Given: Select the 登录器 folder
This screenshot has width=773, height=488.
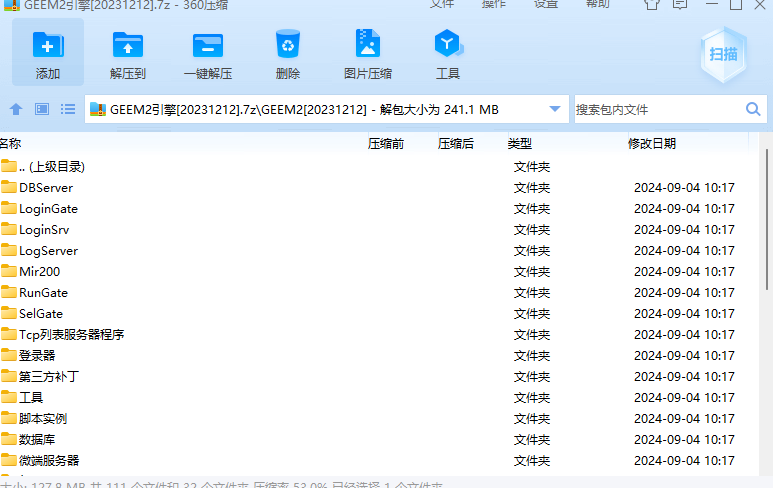Looking at the screenshot, I should pyautogui.click(x=380, y=355).
